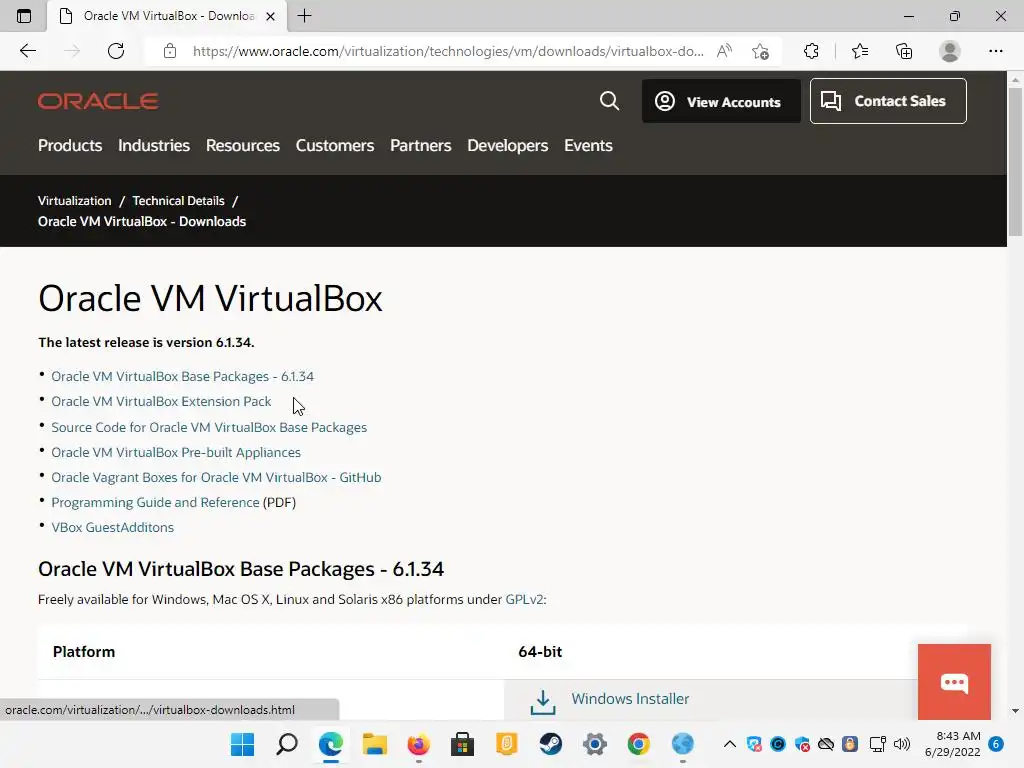Open the Industries menu
Screen dimensions: 1024x768
pyautogui.click(x=154, y=146)
